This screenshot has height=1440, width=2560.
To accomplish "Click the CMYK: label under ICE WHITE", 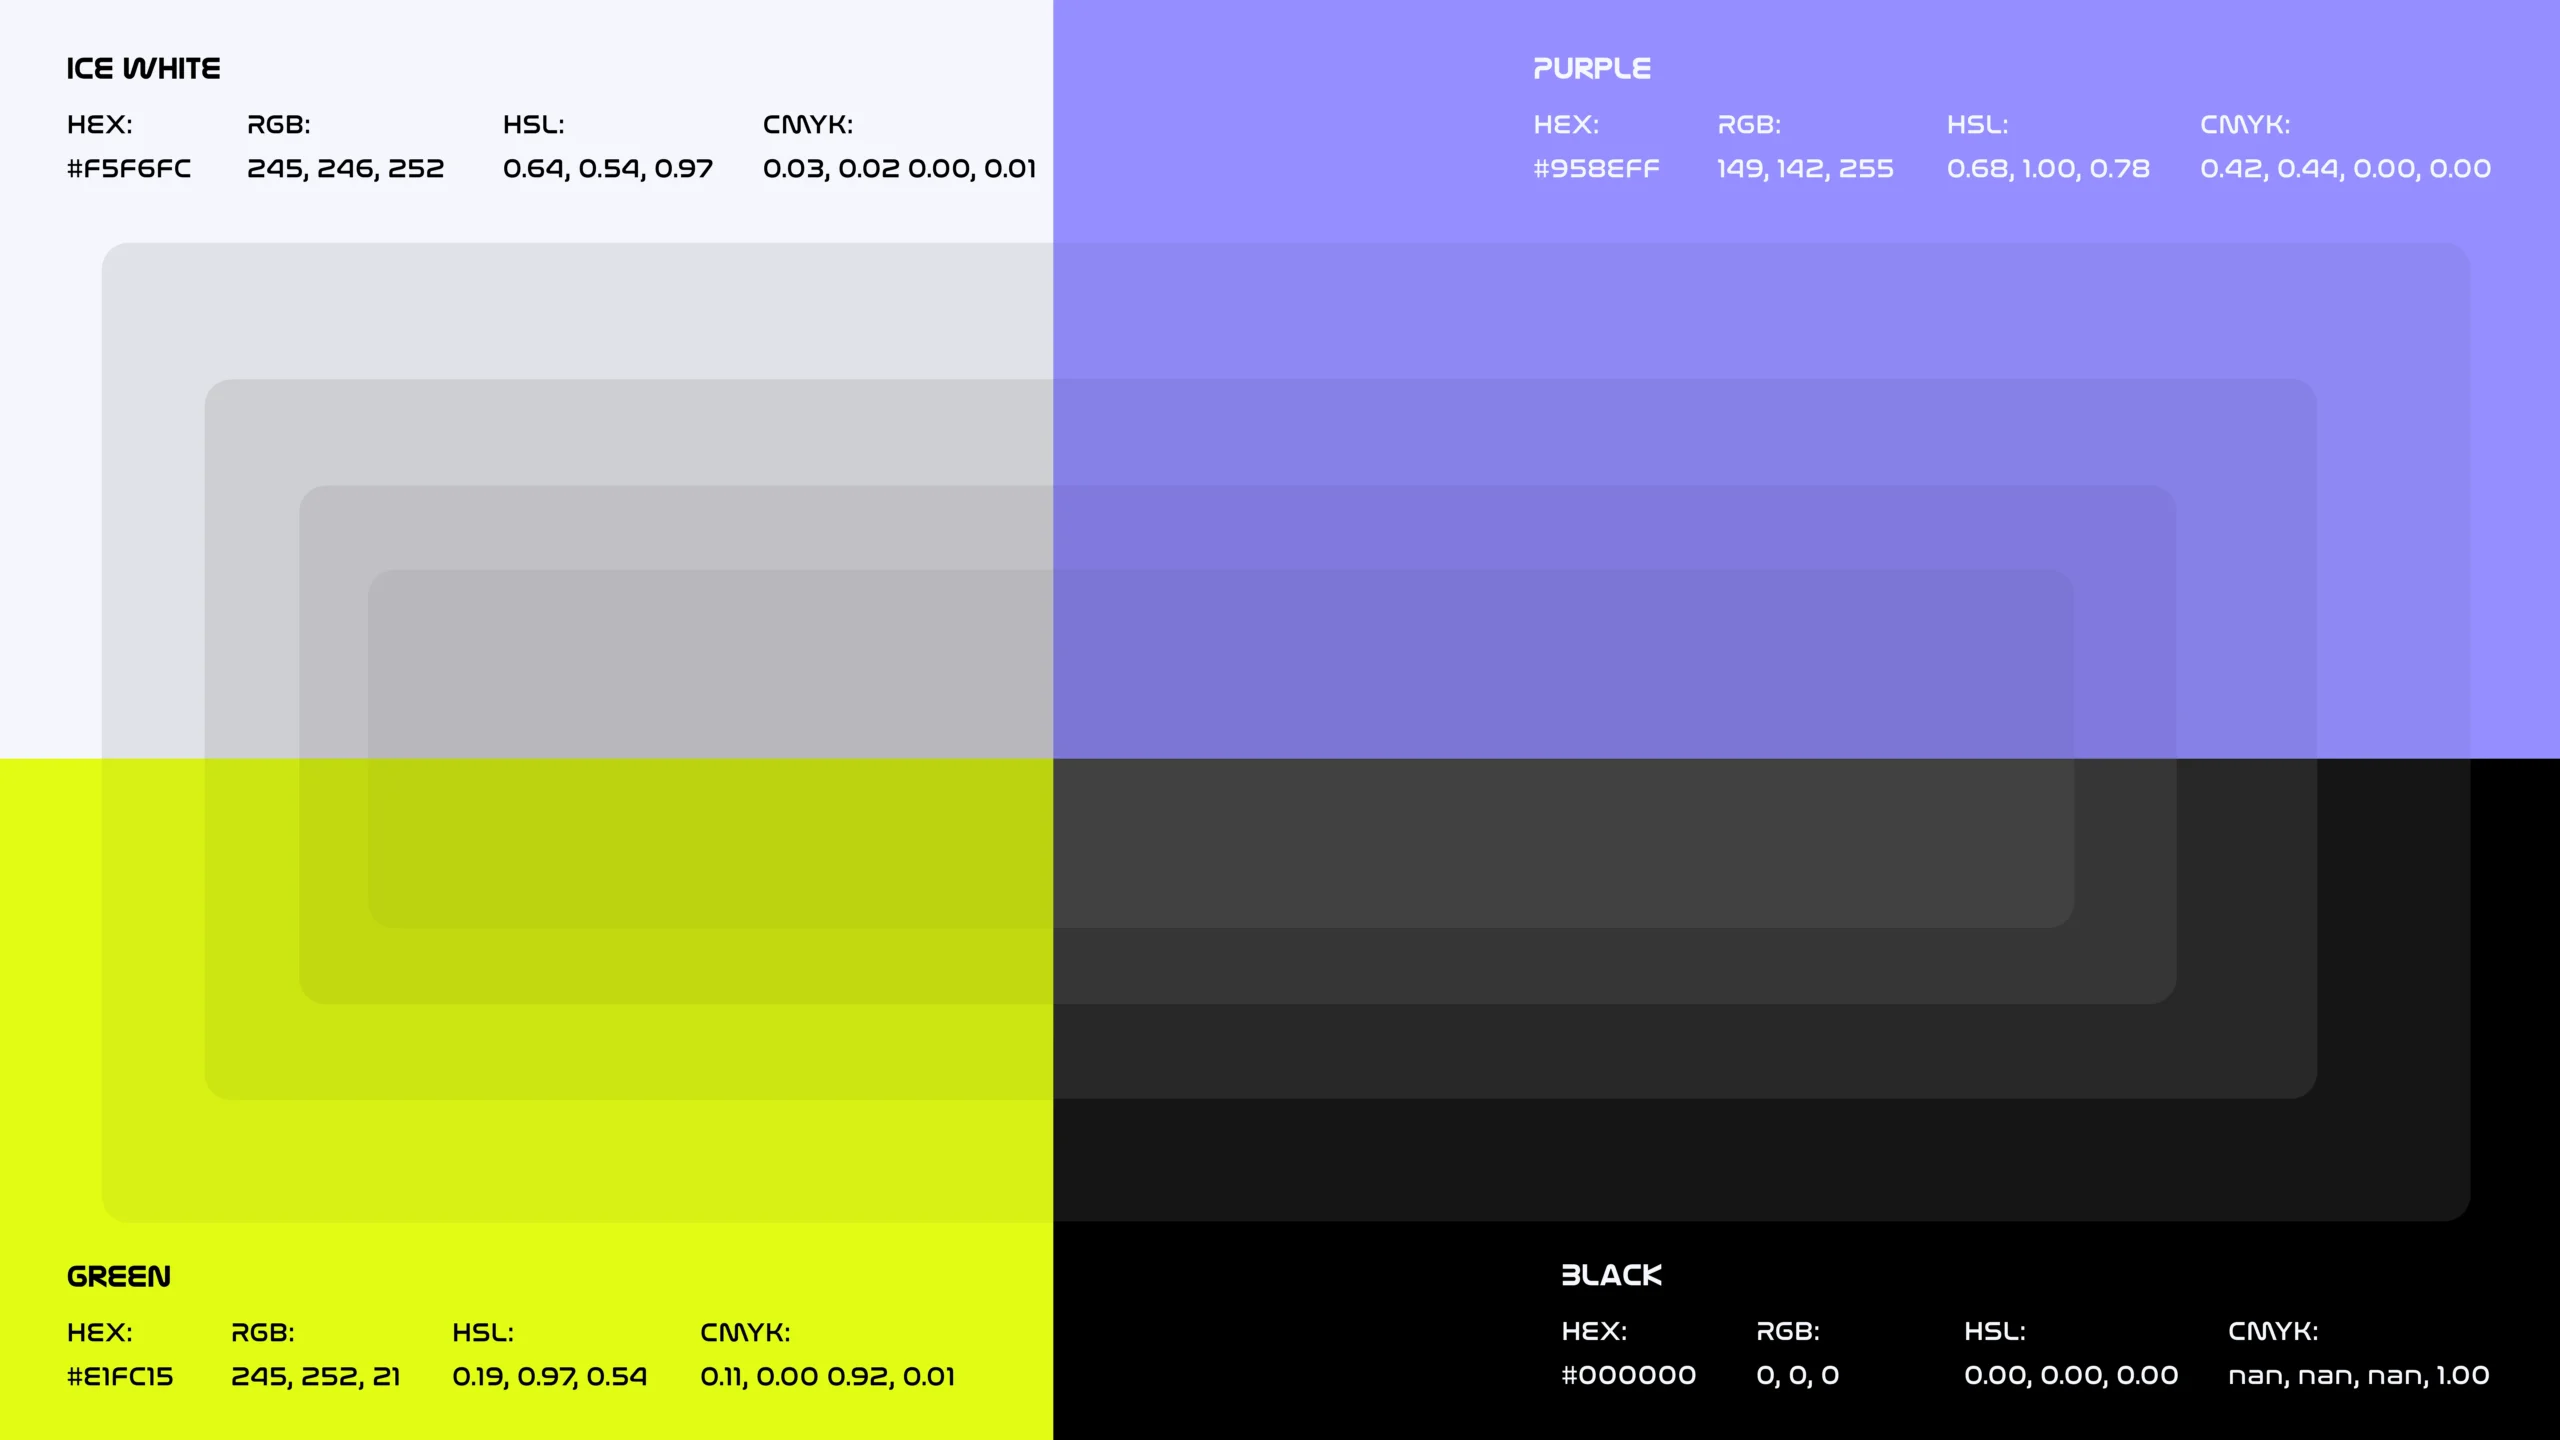I will 808,125.
